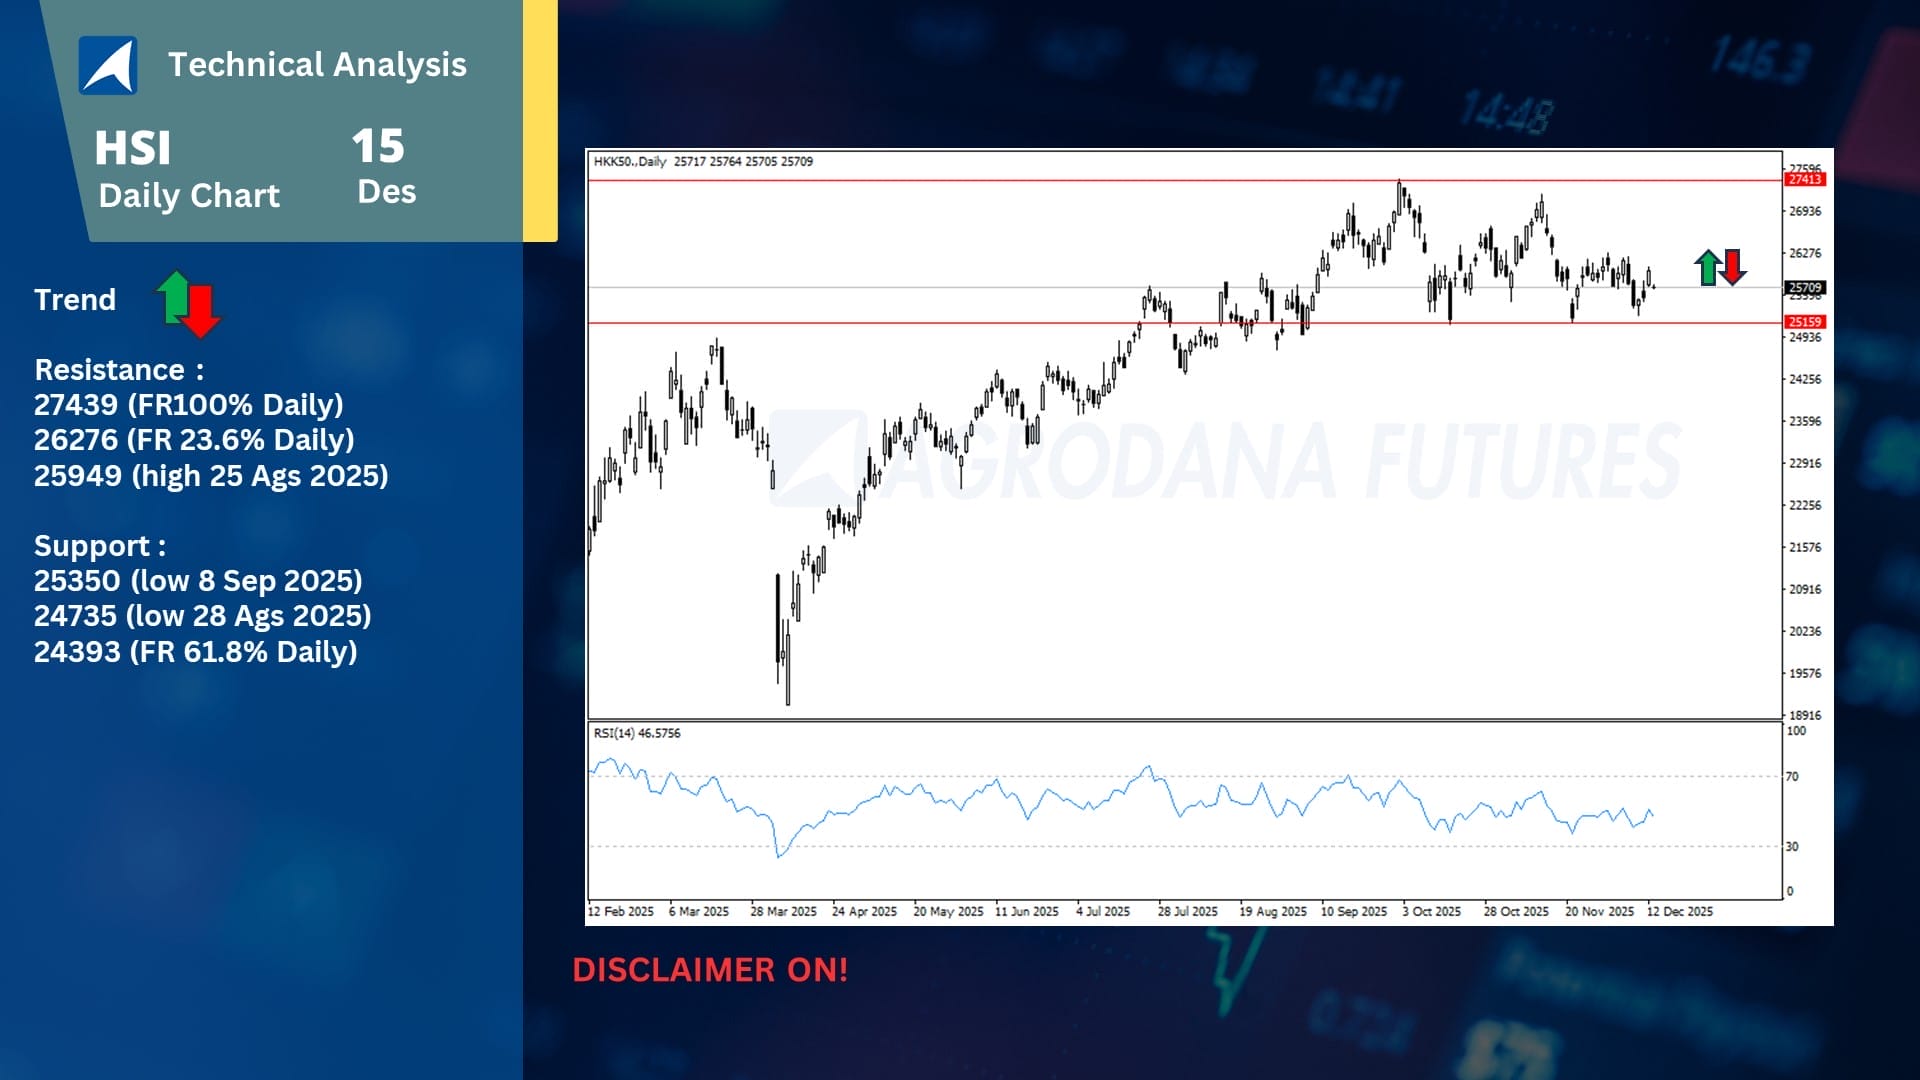Click the red 27413 price label
Viewport: 1920px width, 1080px height.
tap(1805, 179)
